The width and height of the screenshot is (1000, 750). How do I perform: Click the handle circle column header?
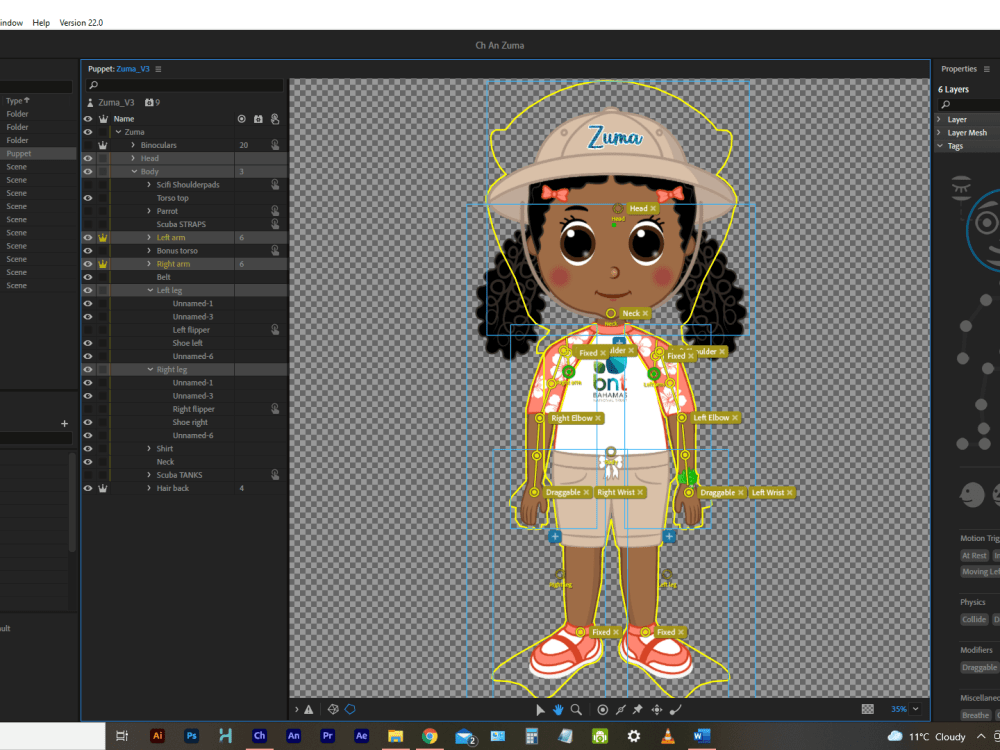(242, 119)
